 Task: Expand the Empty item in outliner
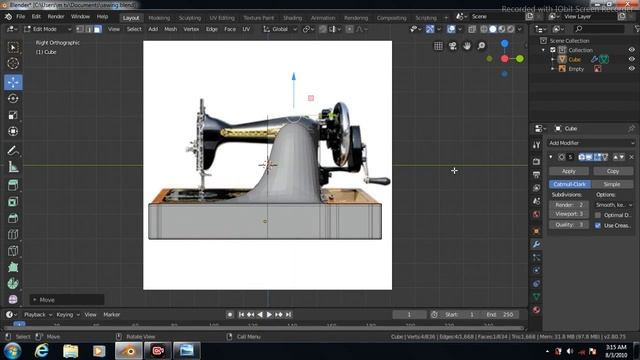point(553,69)
